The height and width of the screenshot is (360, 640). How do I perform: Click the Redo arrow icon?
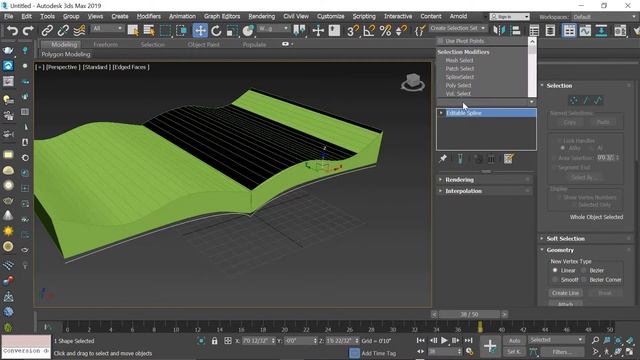(x=28, y=31)
